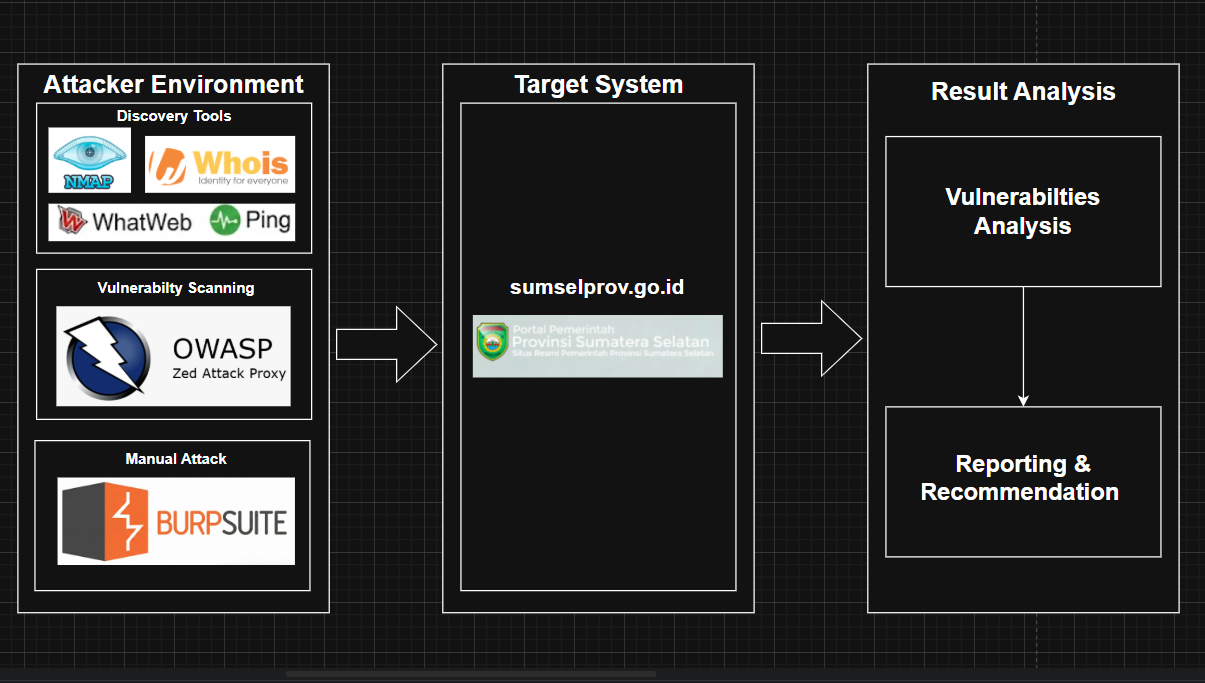Click the Vulnerabilties Analysis box
The width and height of the screenshot is (1205, 683).
[1023, 212]
